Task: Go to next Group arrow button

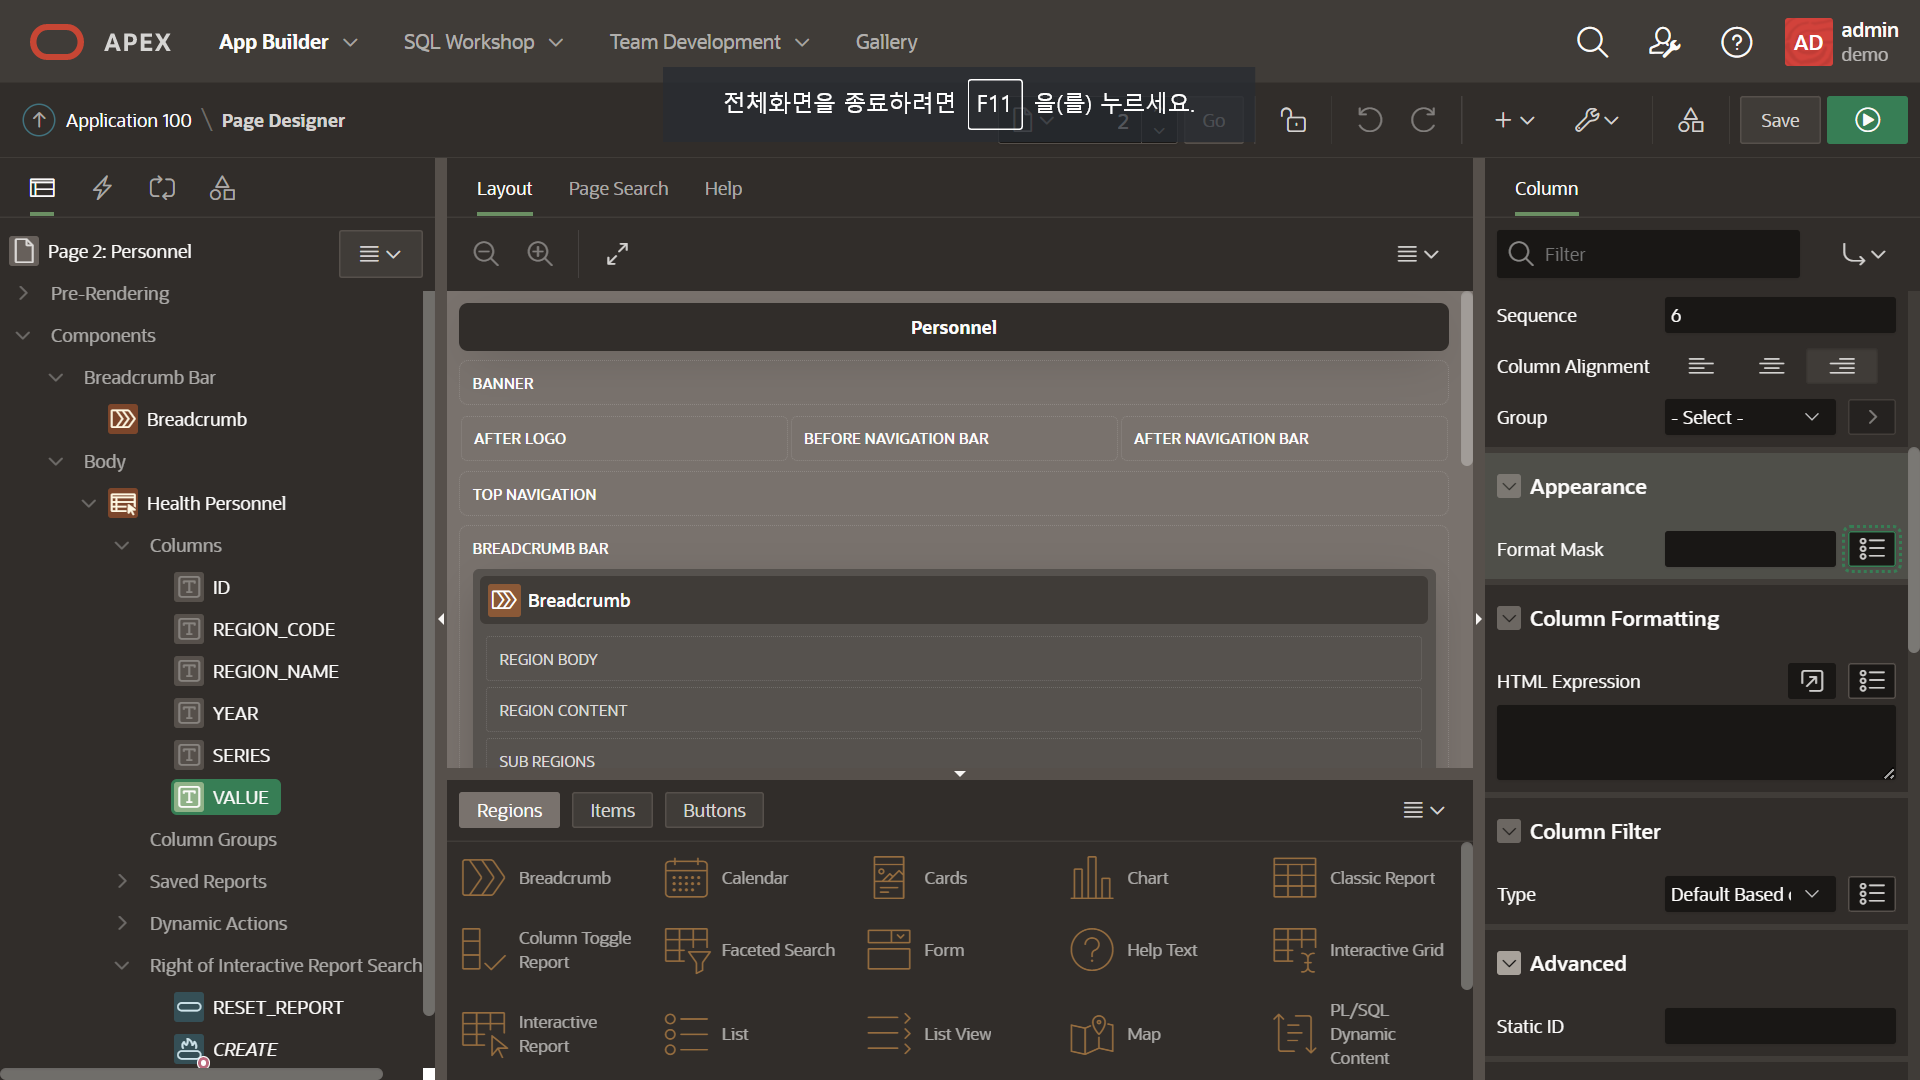Action: pos(1872,417)
